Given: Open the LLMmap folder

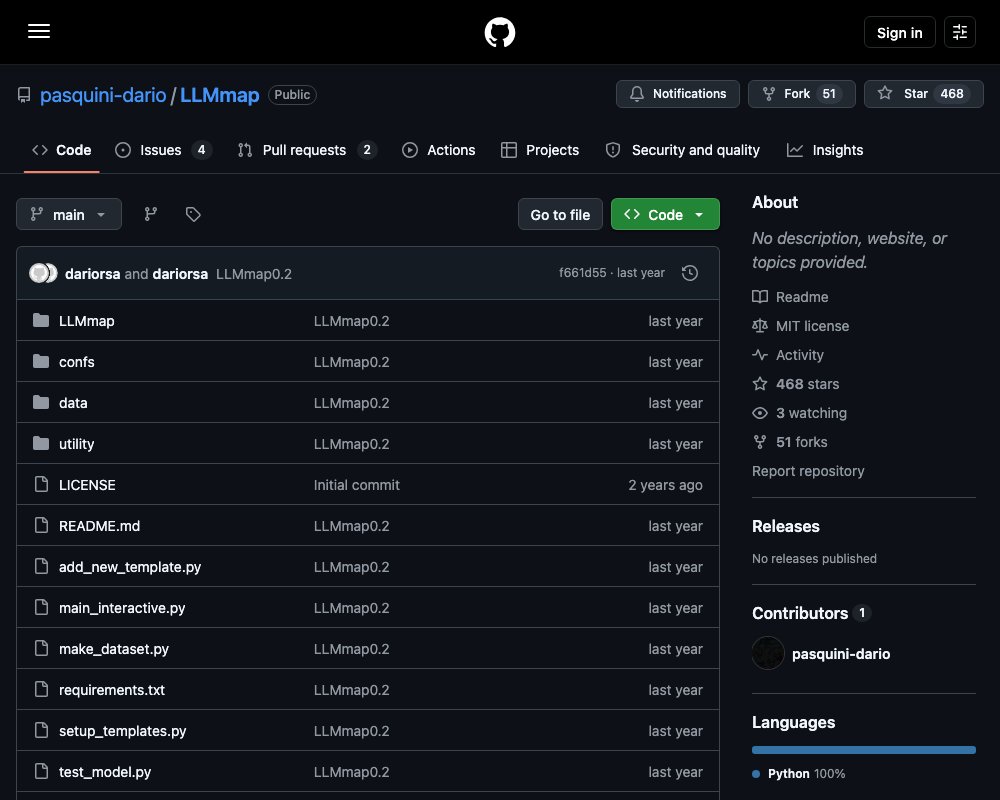Looking at the screenshot, I should (87, 321).
